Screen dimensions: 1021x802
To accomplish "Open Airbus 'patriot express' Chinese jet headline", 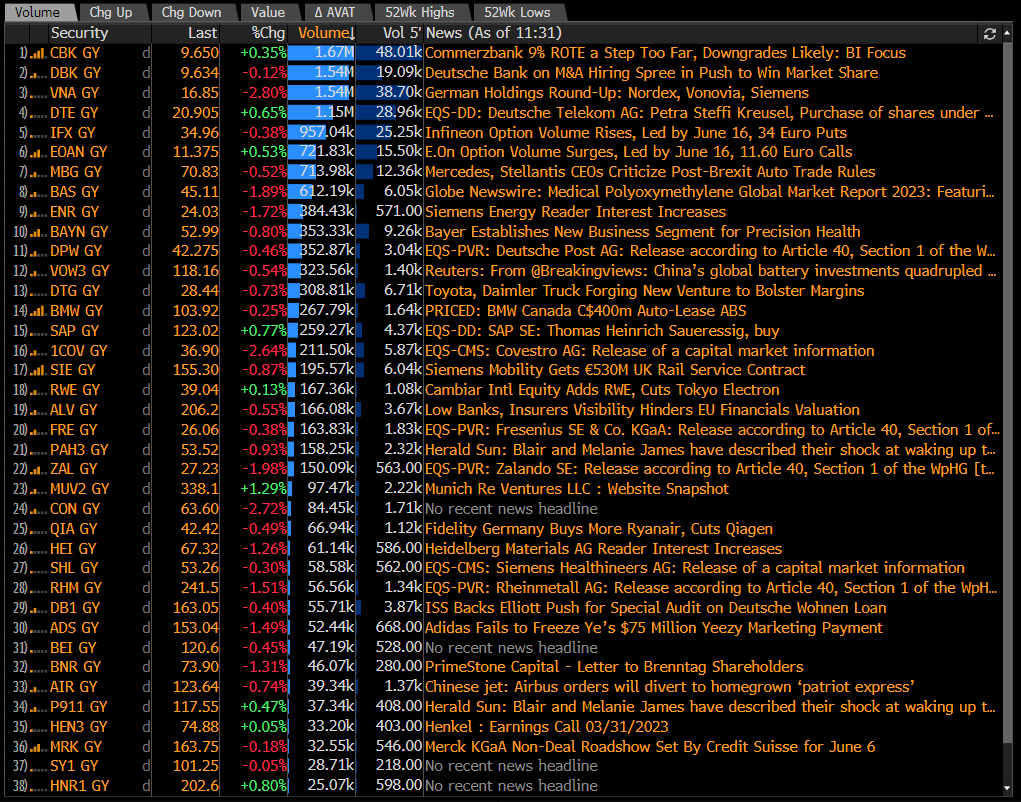I will (x=669, y=687).
